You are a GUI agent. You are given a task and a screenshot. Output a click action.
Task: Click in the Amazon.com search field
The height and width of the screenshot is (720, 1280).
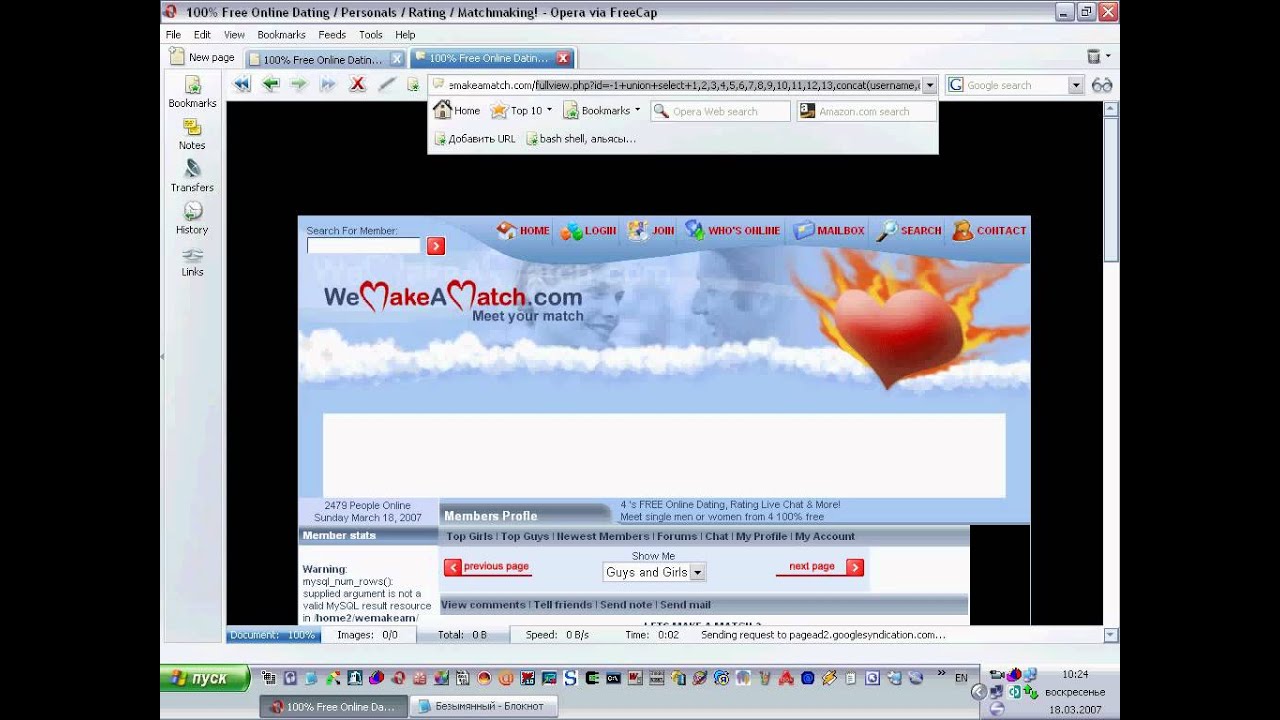[866, 111]
